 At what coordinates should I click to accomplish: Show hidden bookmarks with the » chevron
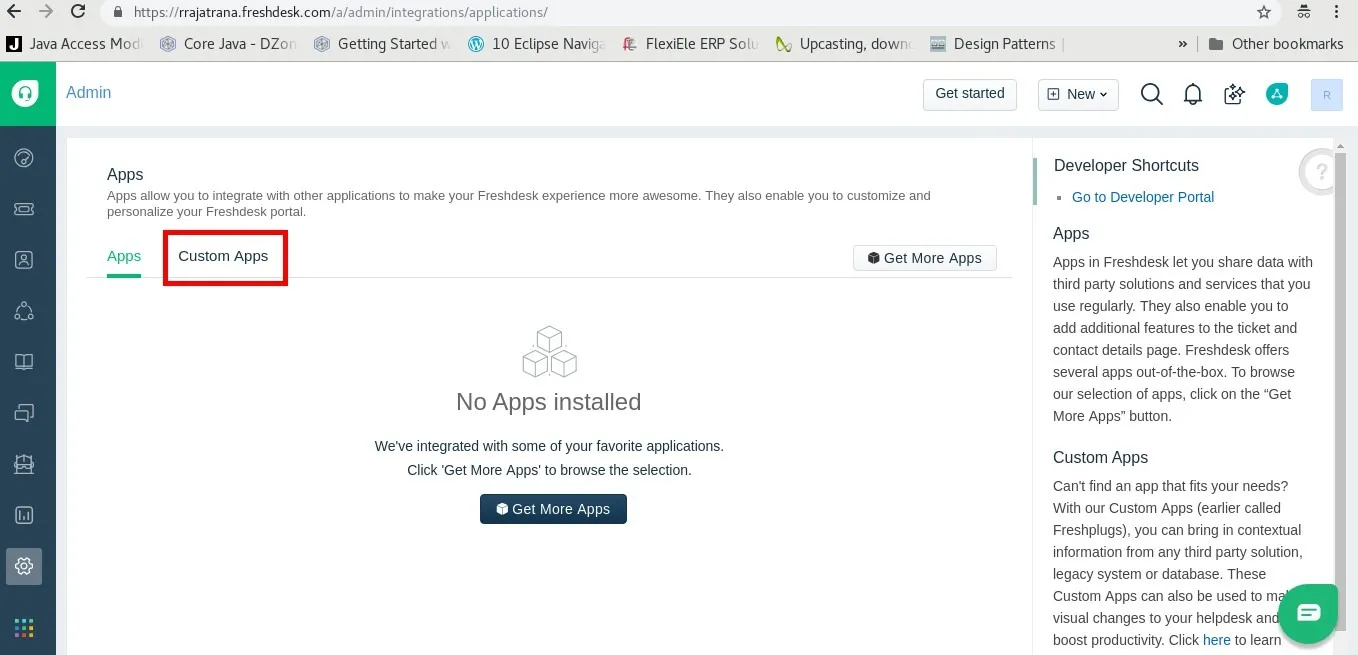1183,44
